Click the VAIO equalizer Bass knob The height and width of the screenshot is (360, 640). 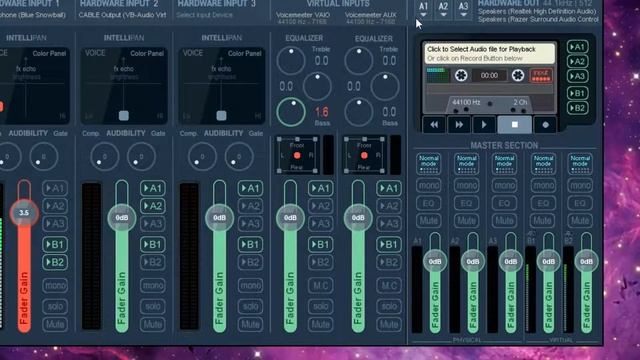(291, 112)
